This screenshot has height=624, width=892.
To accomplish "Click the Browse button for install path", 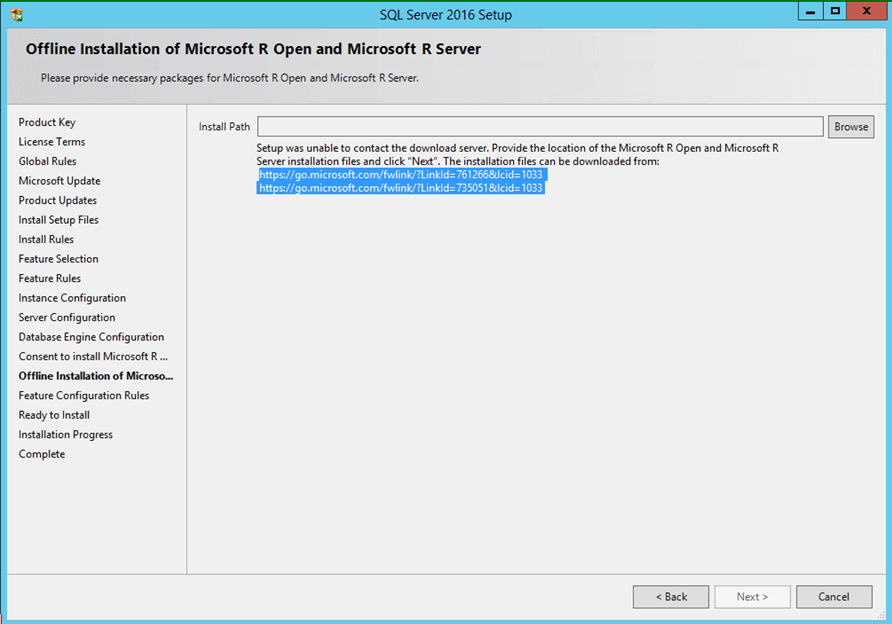I will tap(850, 126).
